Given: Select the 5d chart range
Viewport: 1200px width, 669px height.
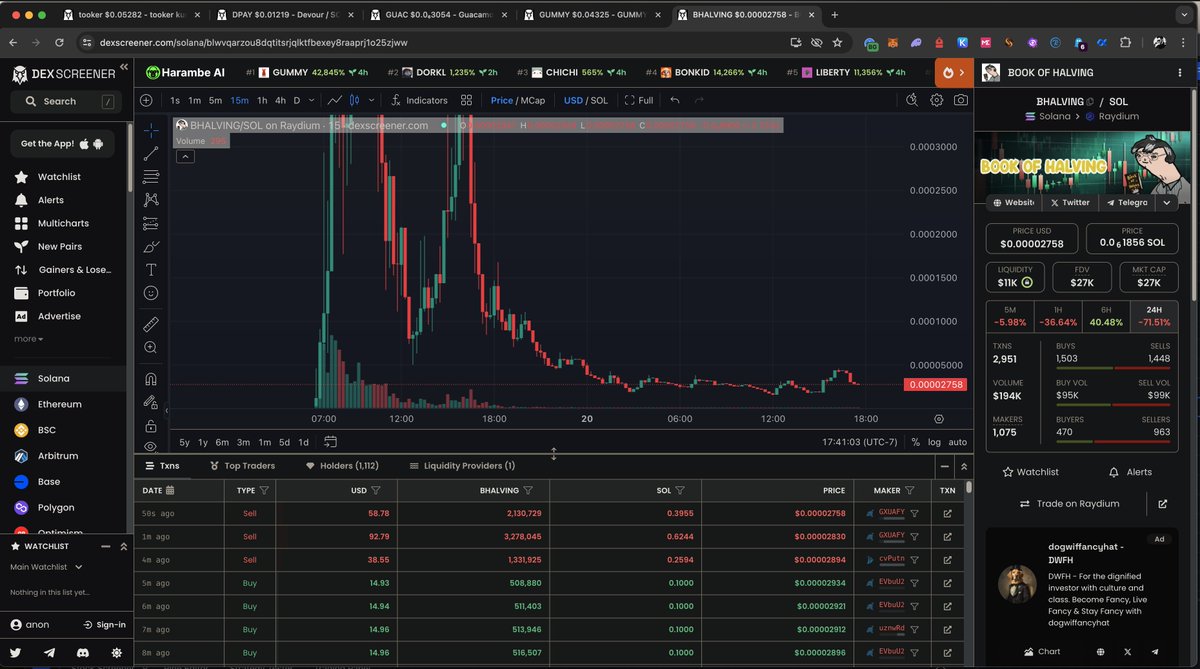Looking at the screenshot, I should point(284,442).
